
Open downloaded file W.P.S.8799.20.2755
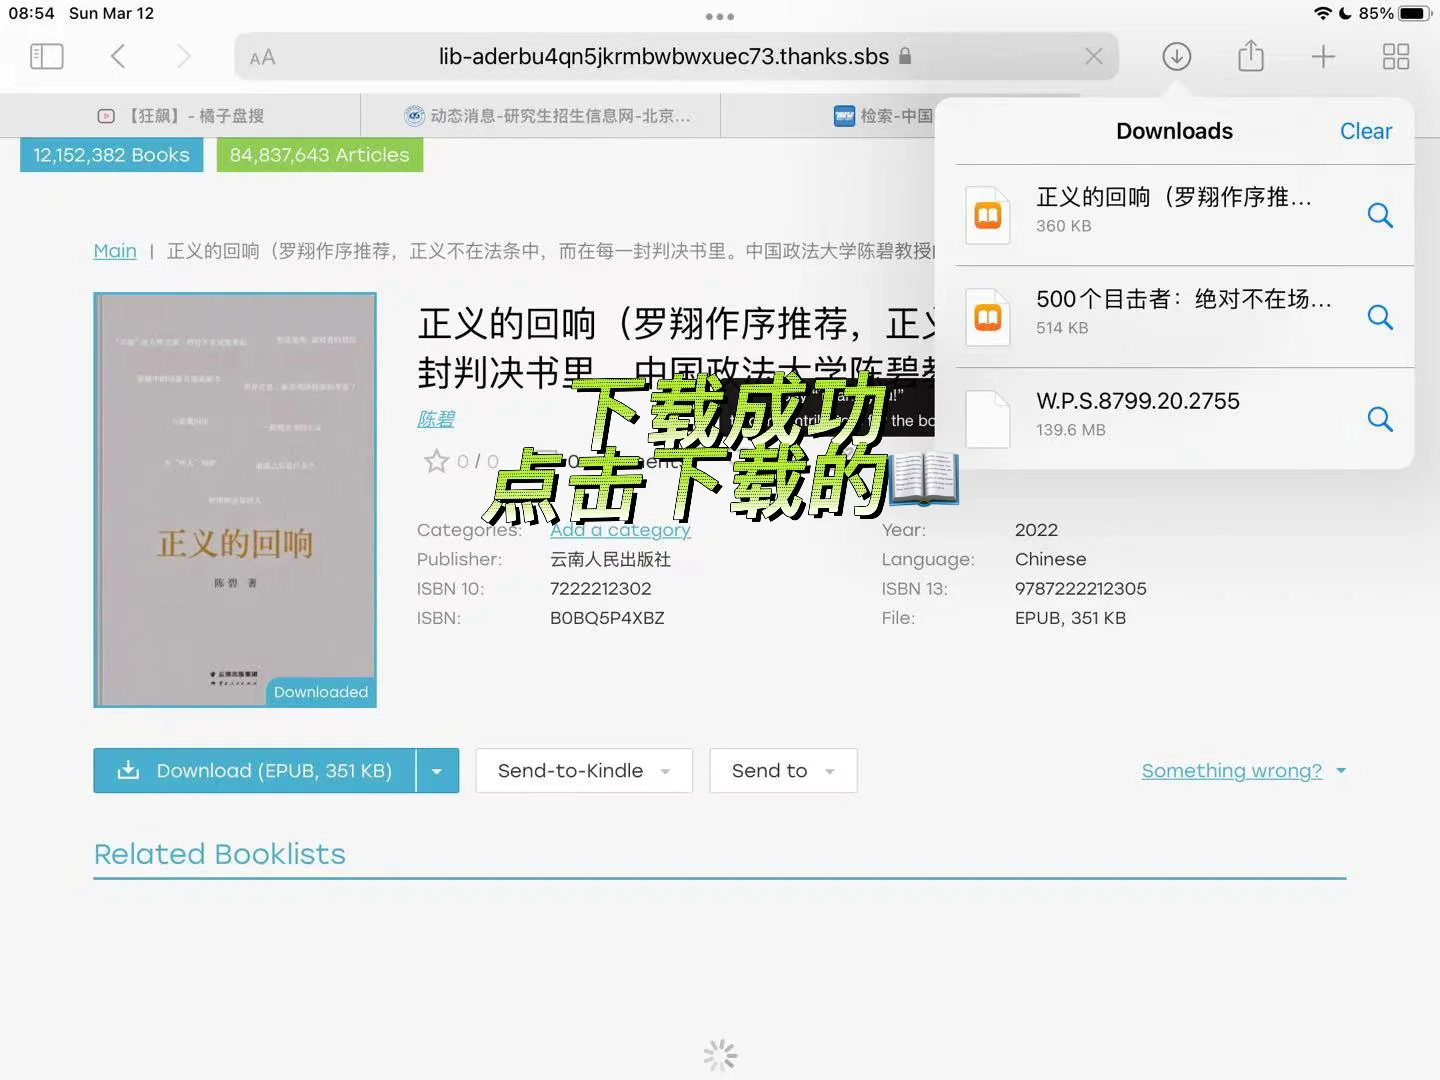click(1184, 419)
